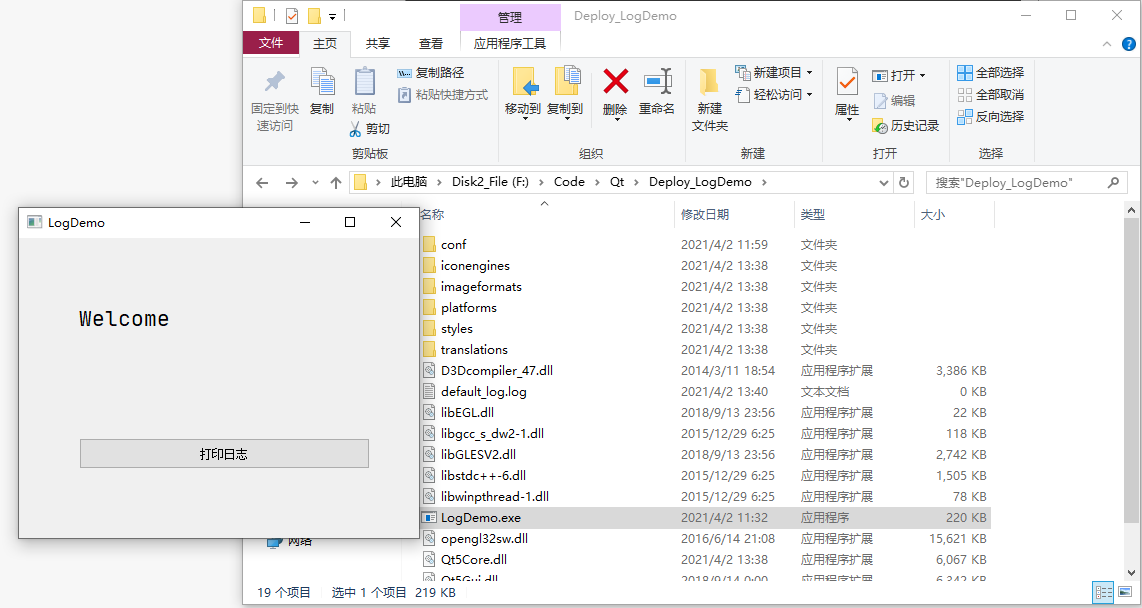Click the Refresh button beside address bar
This screenshot has height=608, width=1142.
pyautogui.click(x=904, y=183)
